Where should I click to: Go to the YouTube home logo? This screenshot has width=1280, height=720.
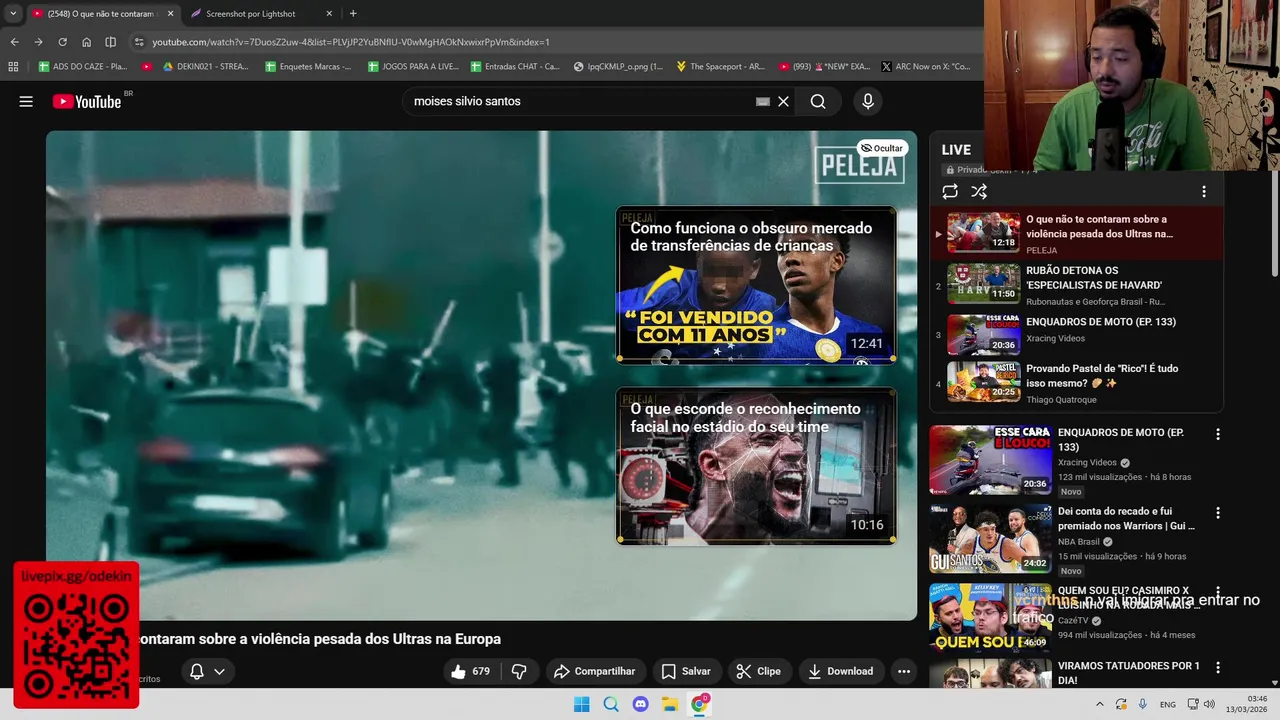(87, 101)
